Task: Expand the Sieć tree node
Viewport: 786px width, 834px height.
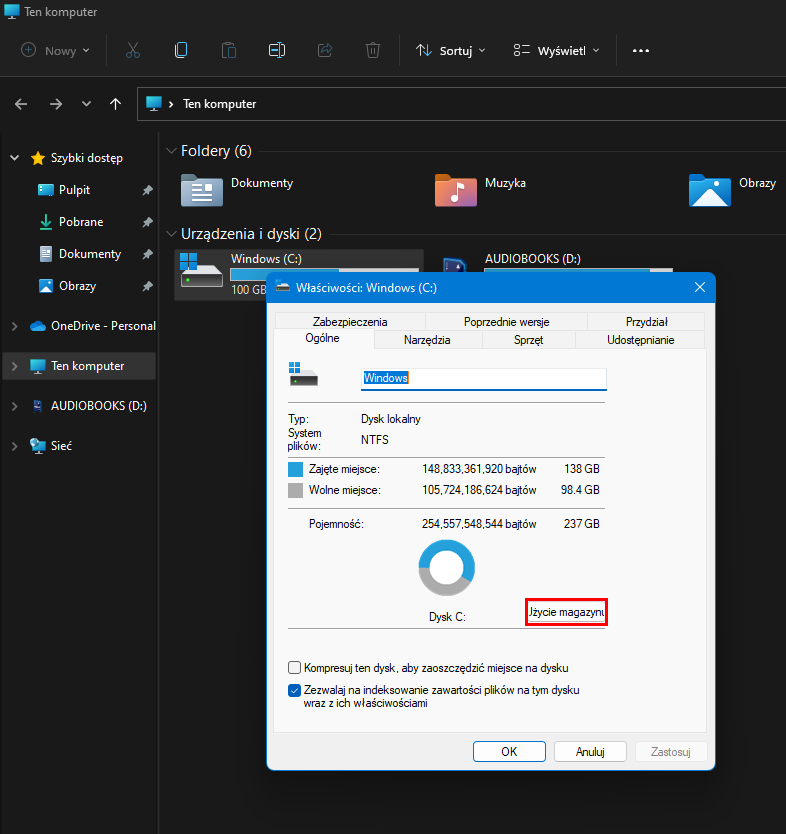Action: coord(15,446)
